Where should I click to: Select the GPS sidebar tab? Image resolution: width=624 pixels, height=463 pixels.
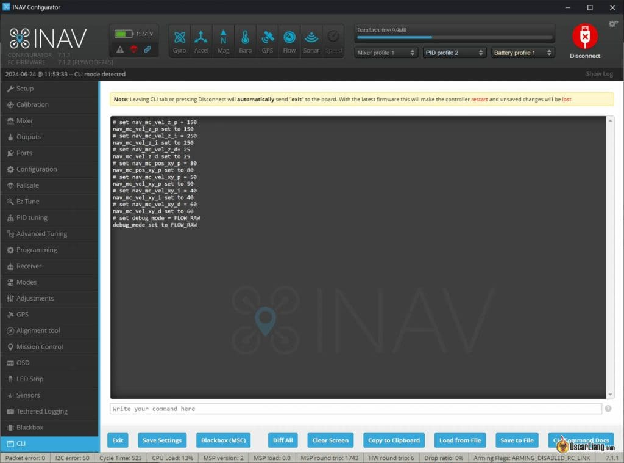(49, 315)
